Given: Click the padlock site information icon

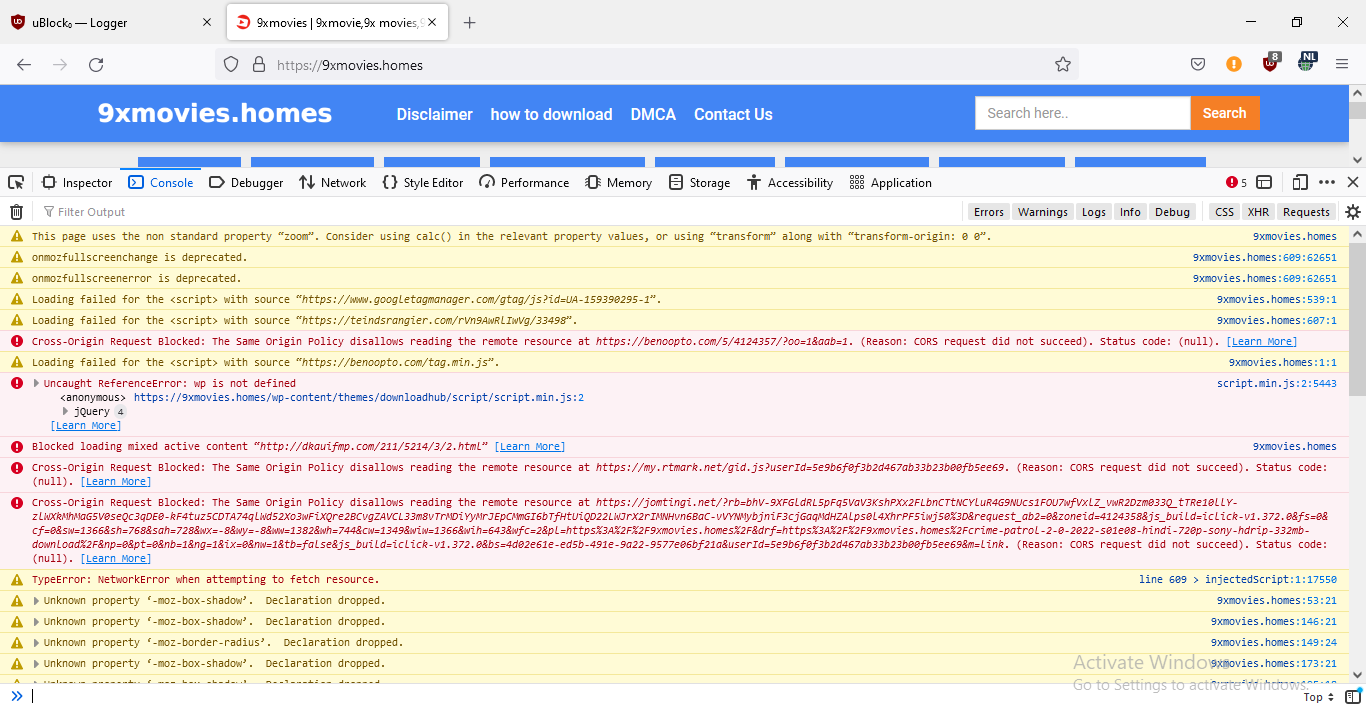Looking at the screenshot, I should pos(258,65).
